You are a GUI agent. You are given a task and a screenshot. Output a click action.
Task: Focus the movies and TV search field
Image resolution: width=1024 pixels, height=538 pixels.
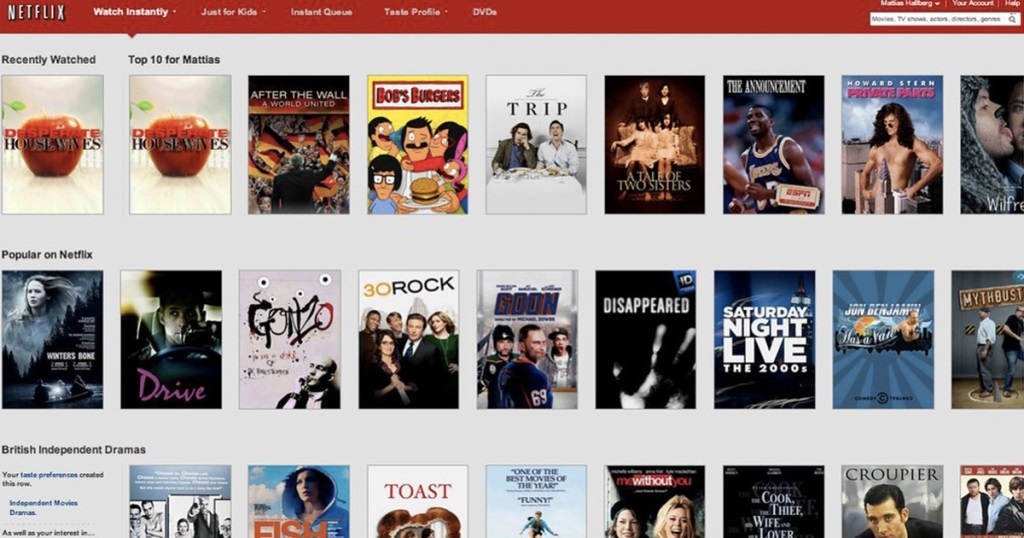(937, 19)
